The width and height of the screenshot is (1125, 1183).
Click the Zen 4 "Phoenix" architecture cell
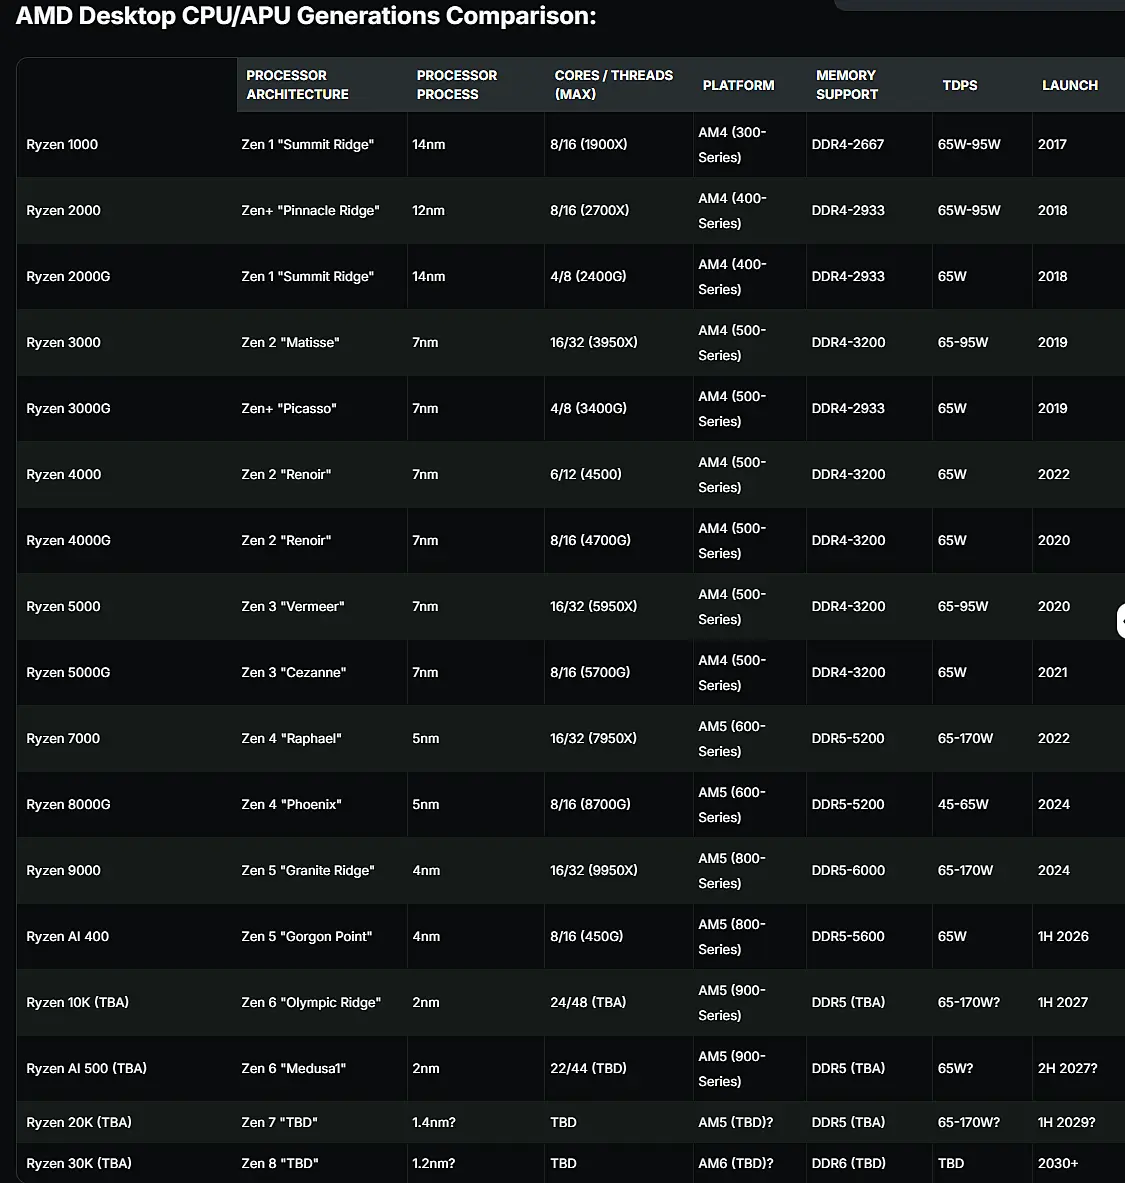click(291, 804)
